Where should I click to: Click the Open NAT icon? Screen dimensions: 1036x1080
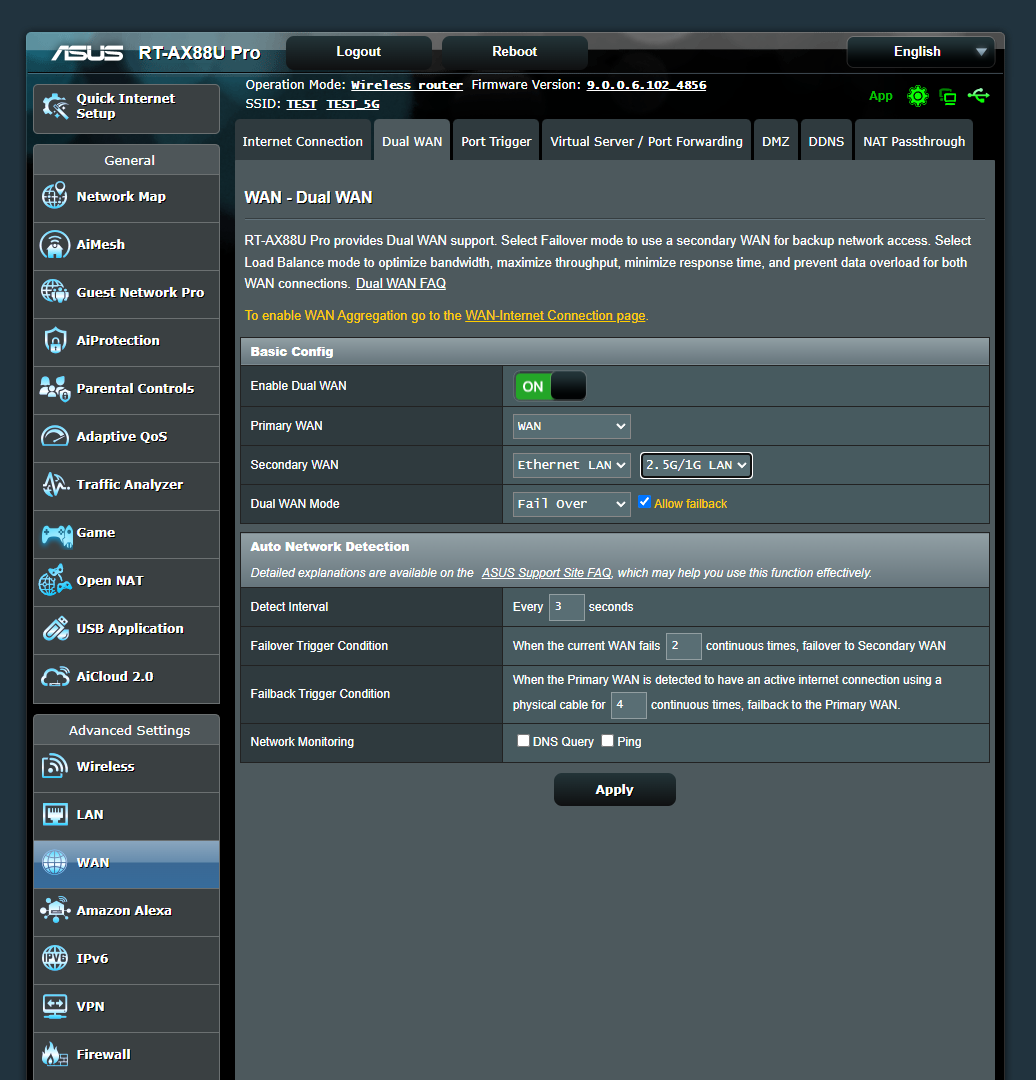[55, 580]
